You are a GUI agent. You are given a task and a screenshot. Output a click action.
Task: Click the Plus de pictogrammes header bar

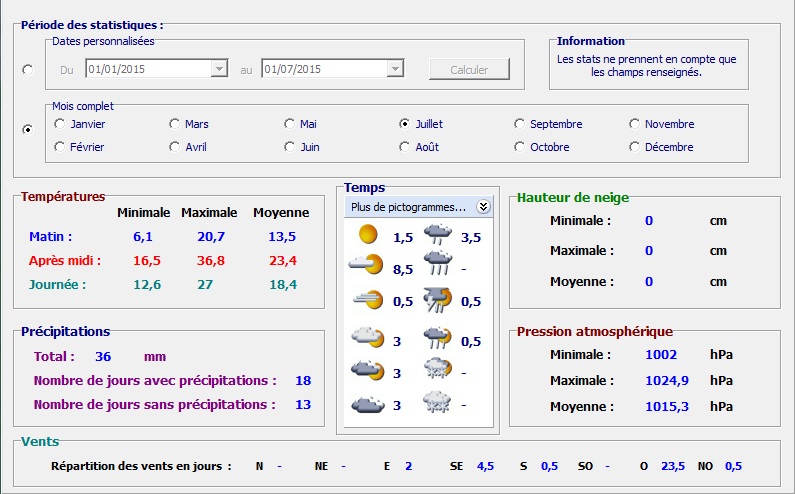(418, 207)
